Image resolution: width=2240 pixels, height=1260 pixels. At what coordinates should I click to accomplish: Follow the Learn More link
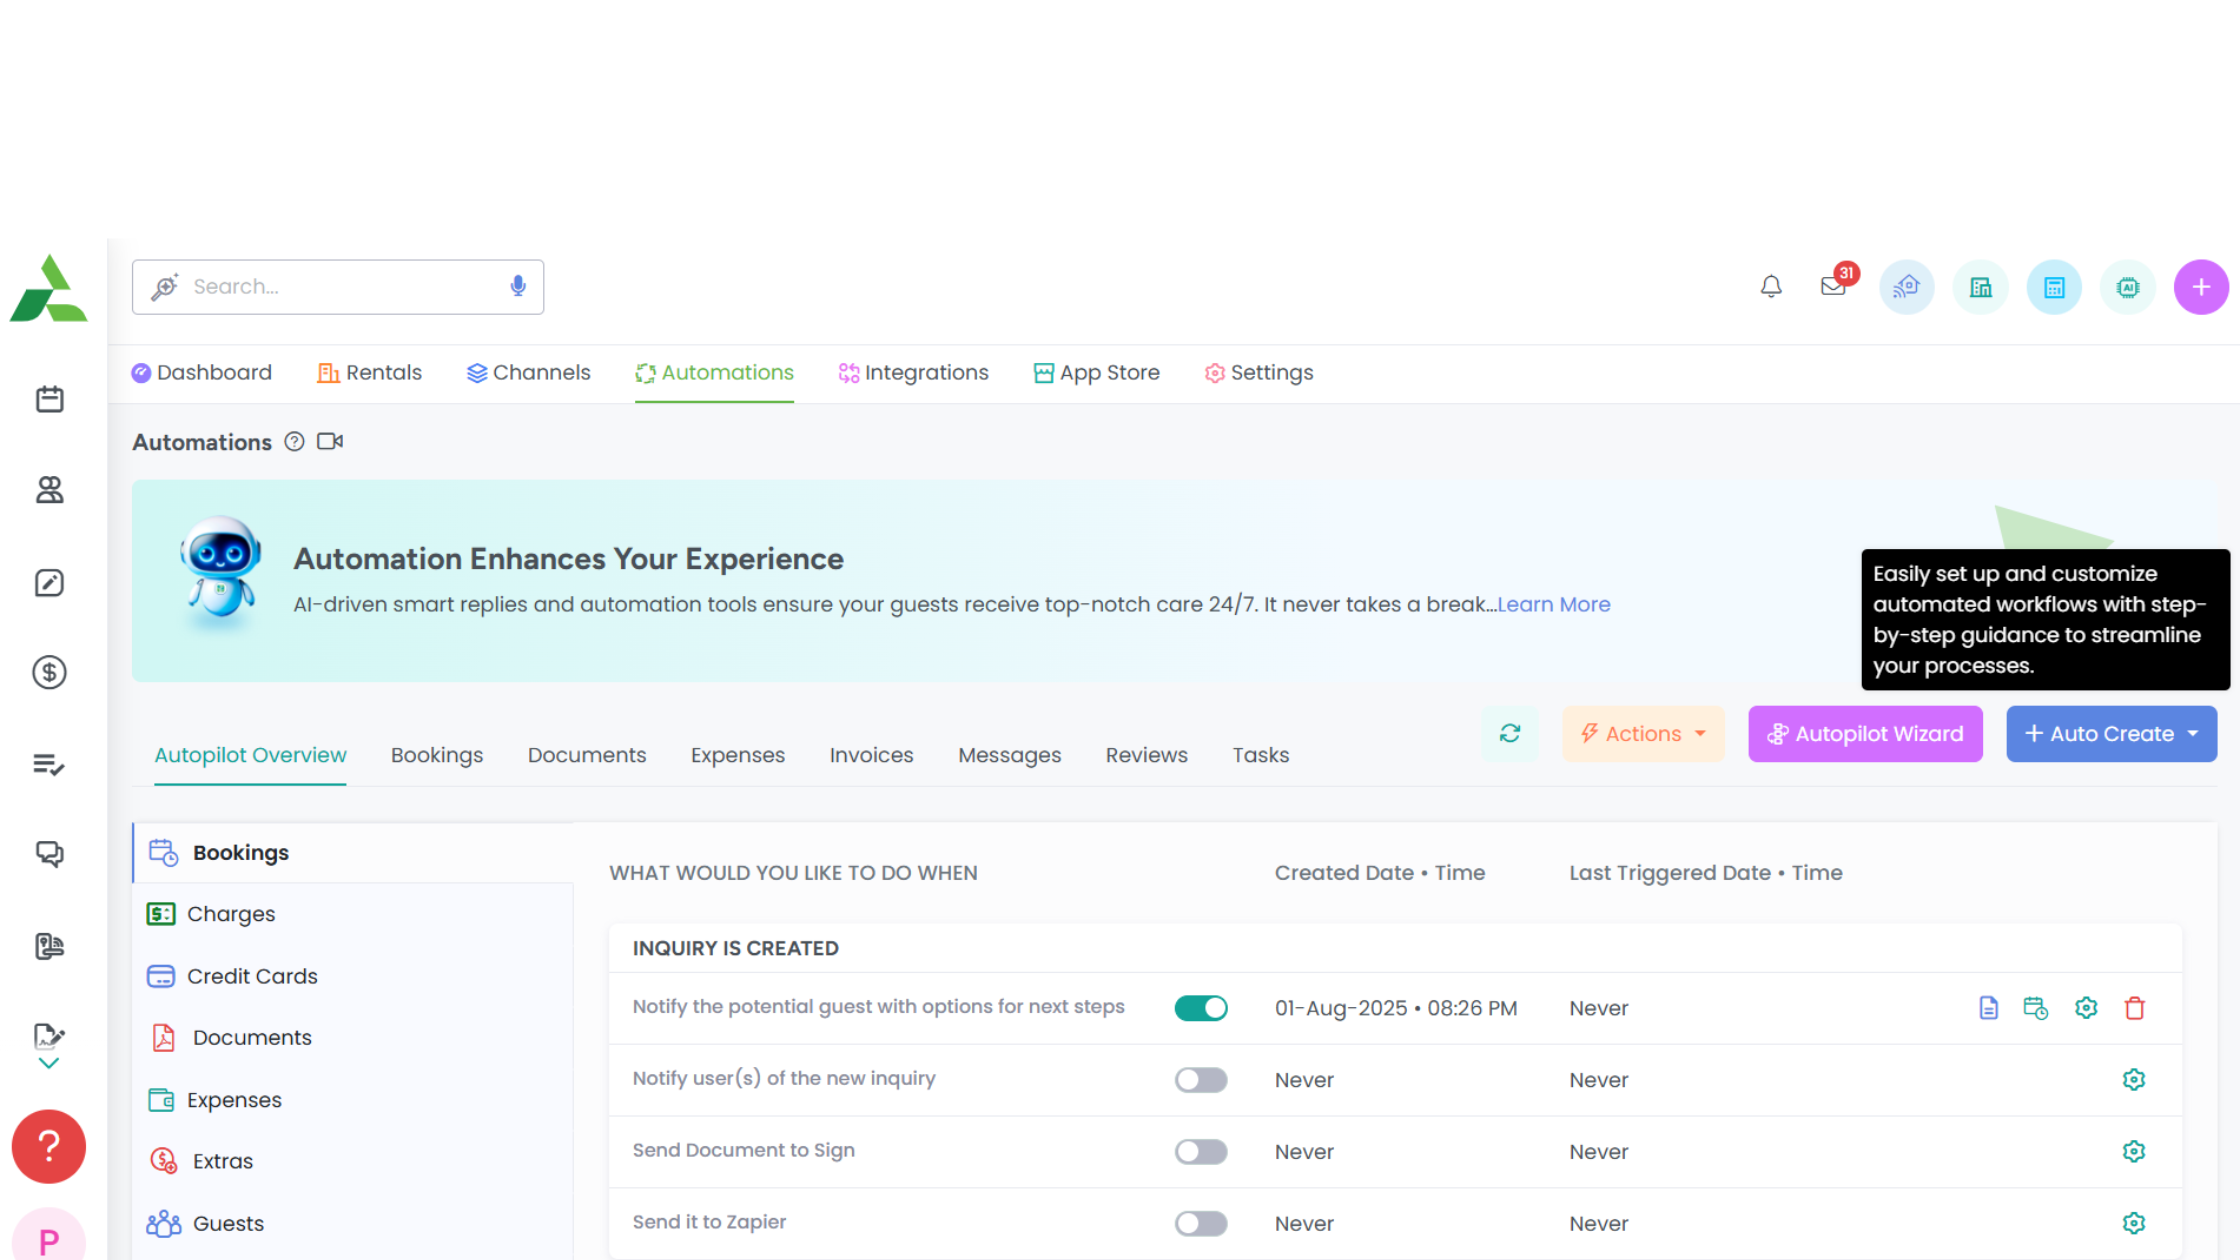click(1553, 604)
